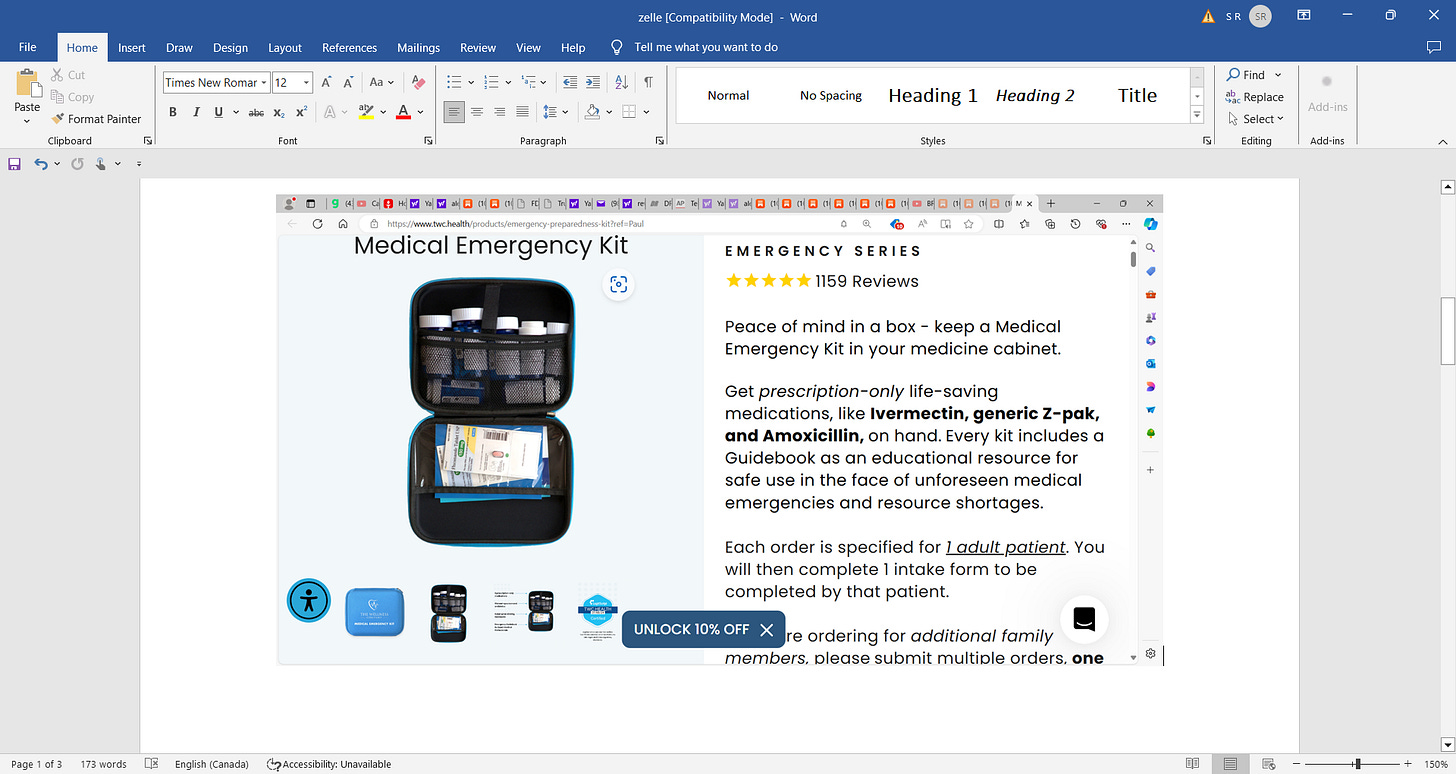This screenshot has width=1456, height=774.
Task: Toggle underline formatting
Action: [219, 112]
